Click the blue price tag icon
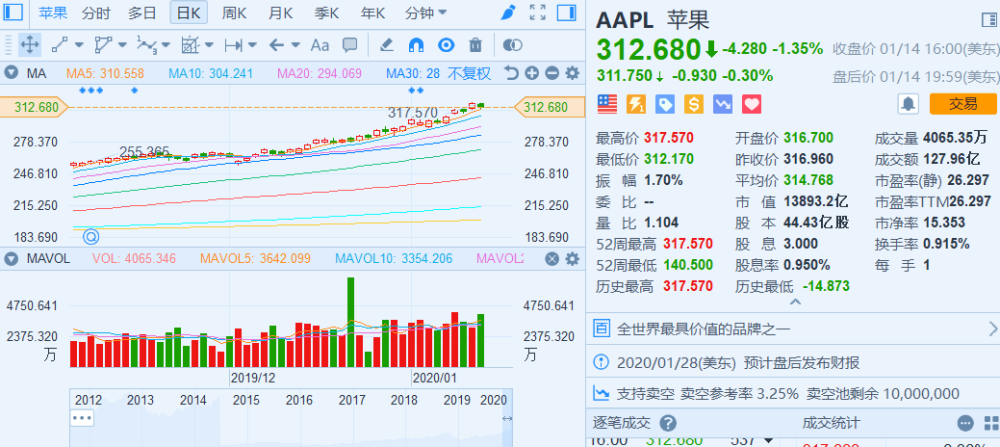 click(x=665, y=104)
